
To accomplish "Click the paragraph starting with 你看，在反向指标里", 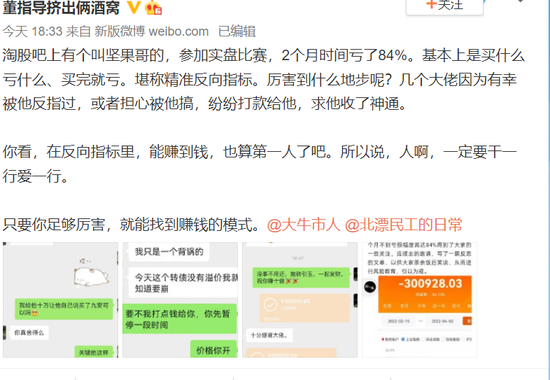I will point(260,164).
